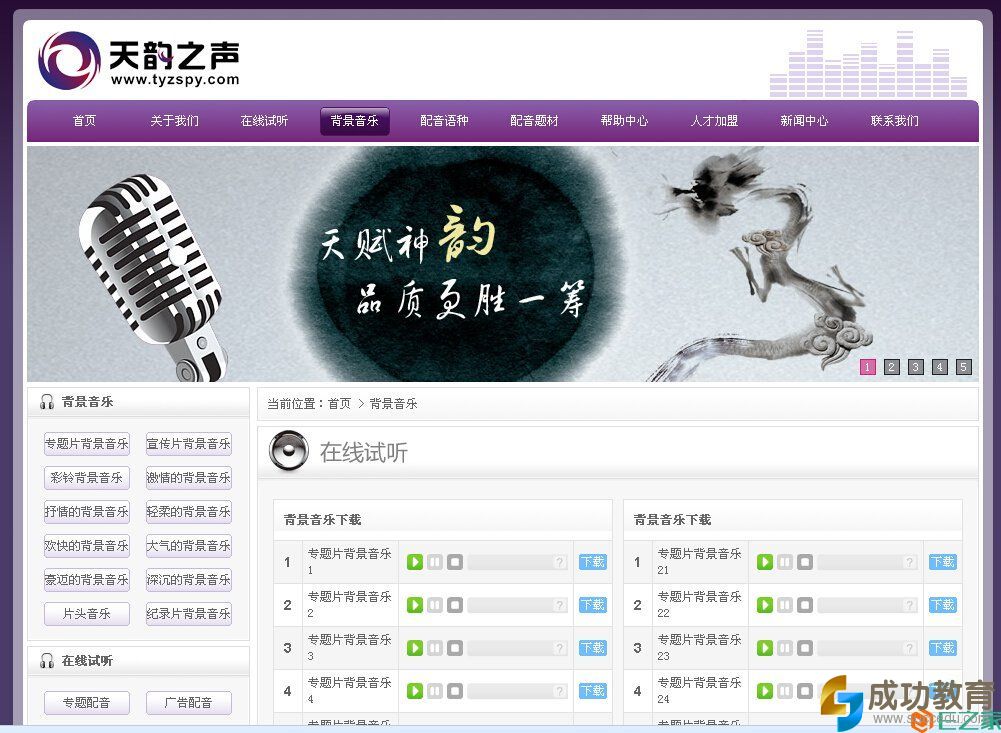Open the 宣传片背景音乐 category
This screenshot has width=1001, height=733.
tap(188, 444)
